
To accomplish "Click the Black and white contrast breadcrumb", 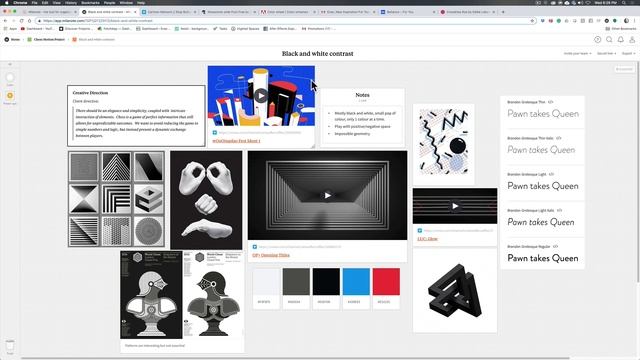I will (93, 40).
